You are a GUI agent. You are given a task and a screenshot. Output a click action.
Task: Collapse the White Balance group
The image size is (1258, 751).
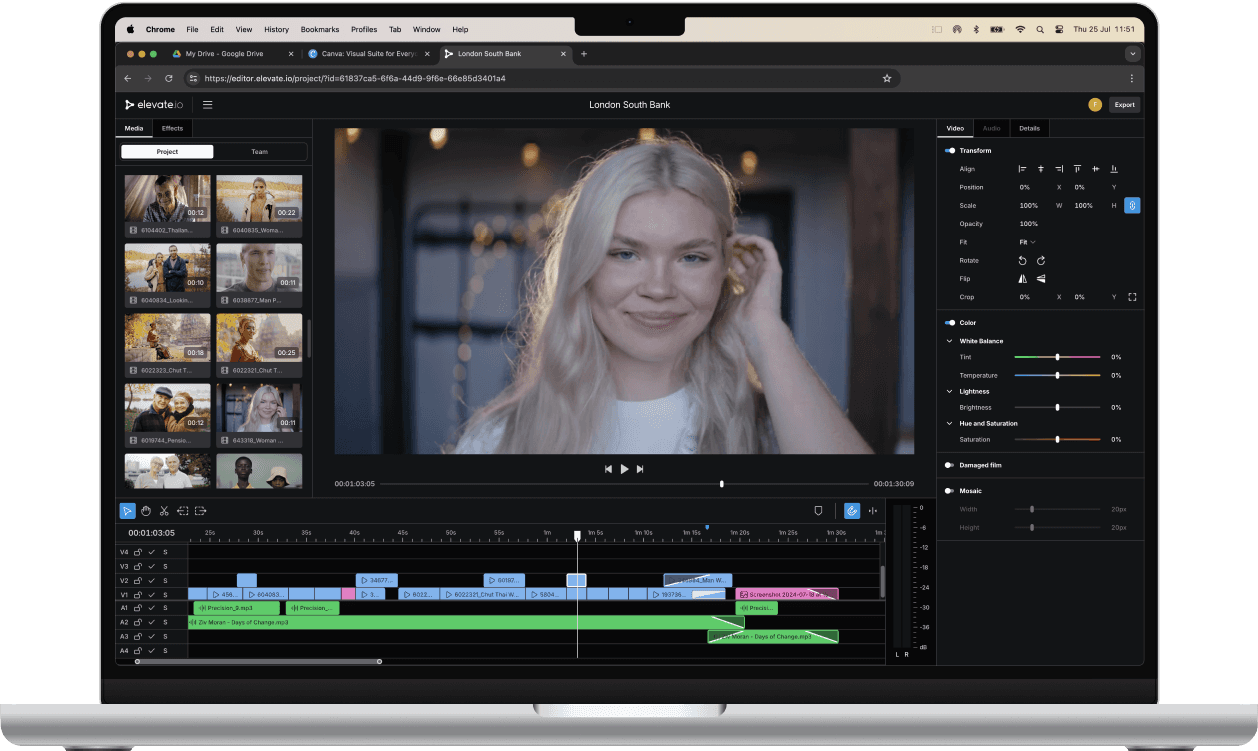pos(950,341)
